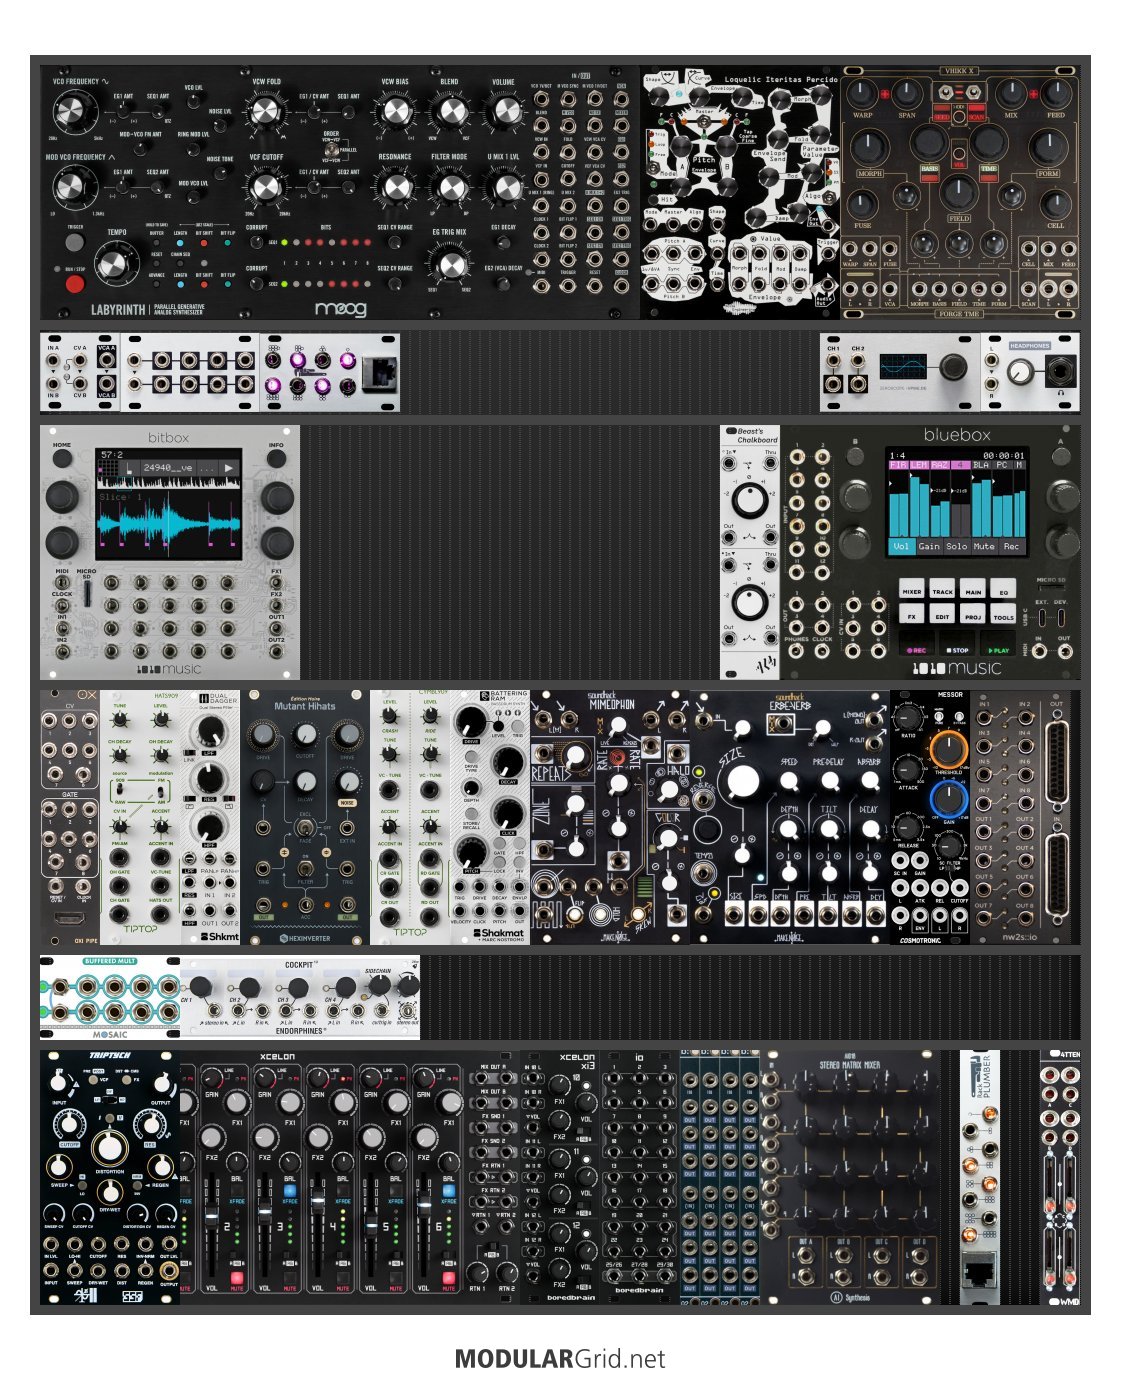Click the Distortion knob on Triptych
Image resolution: width=1121 pixels, height=1380 pixels.
(x=109, y=1147)
